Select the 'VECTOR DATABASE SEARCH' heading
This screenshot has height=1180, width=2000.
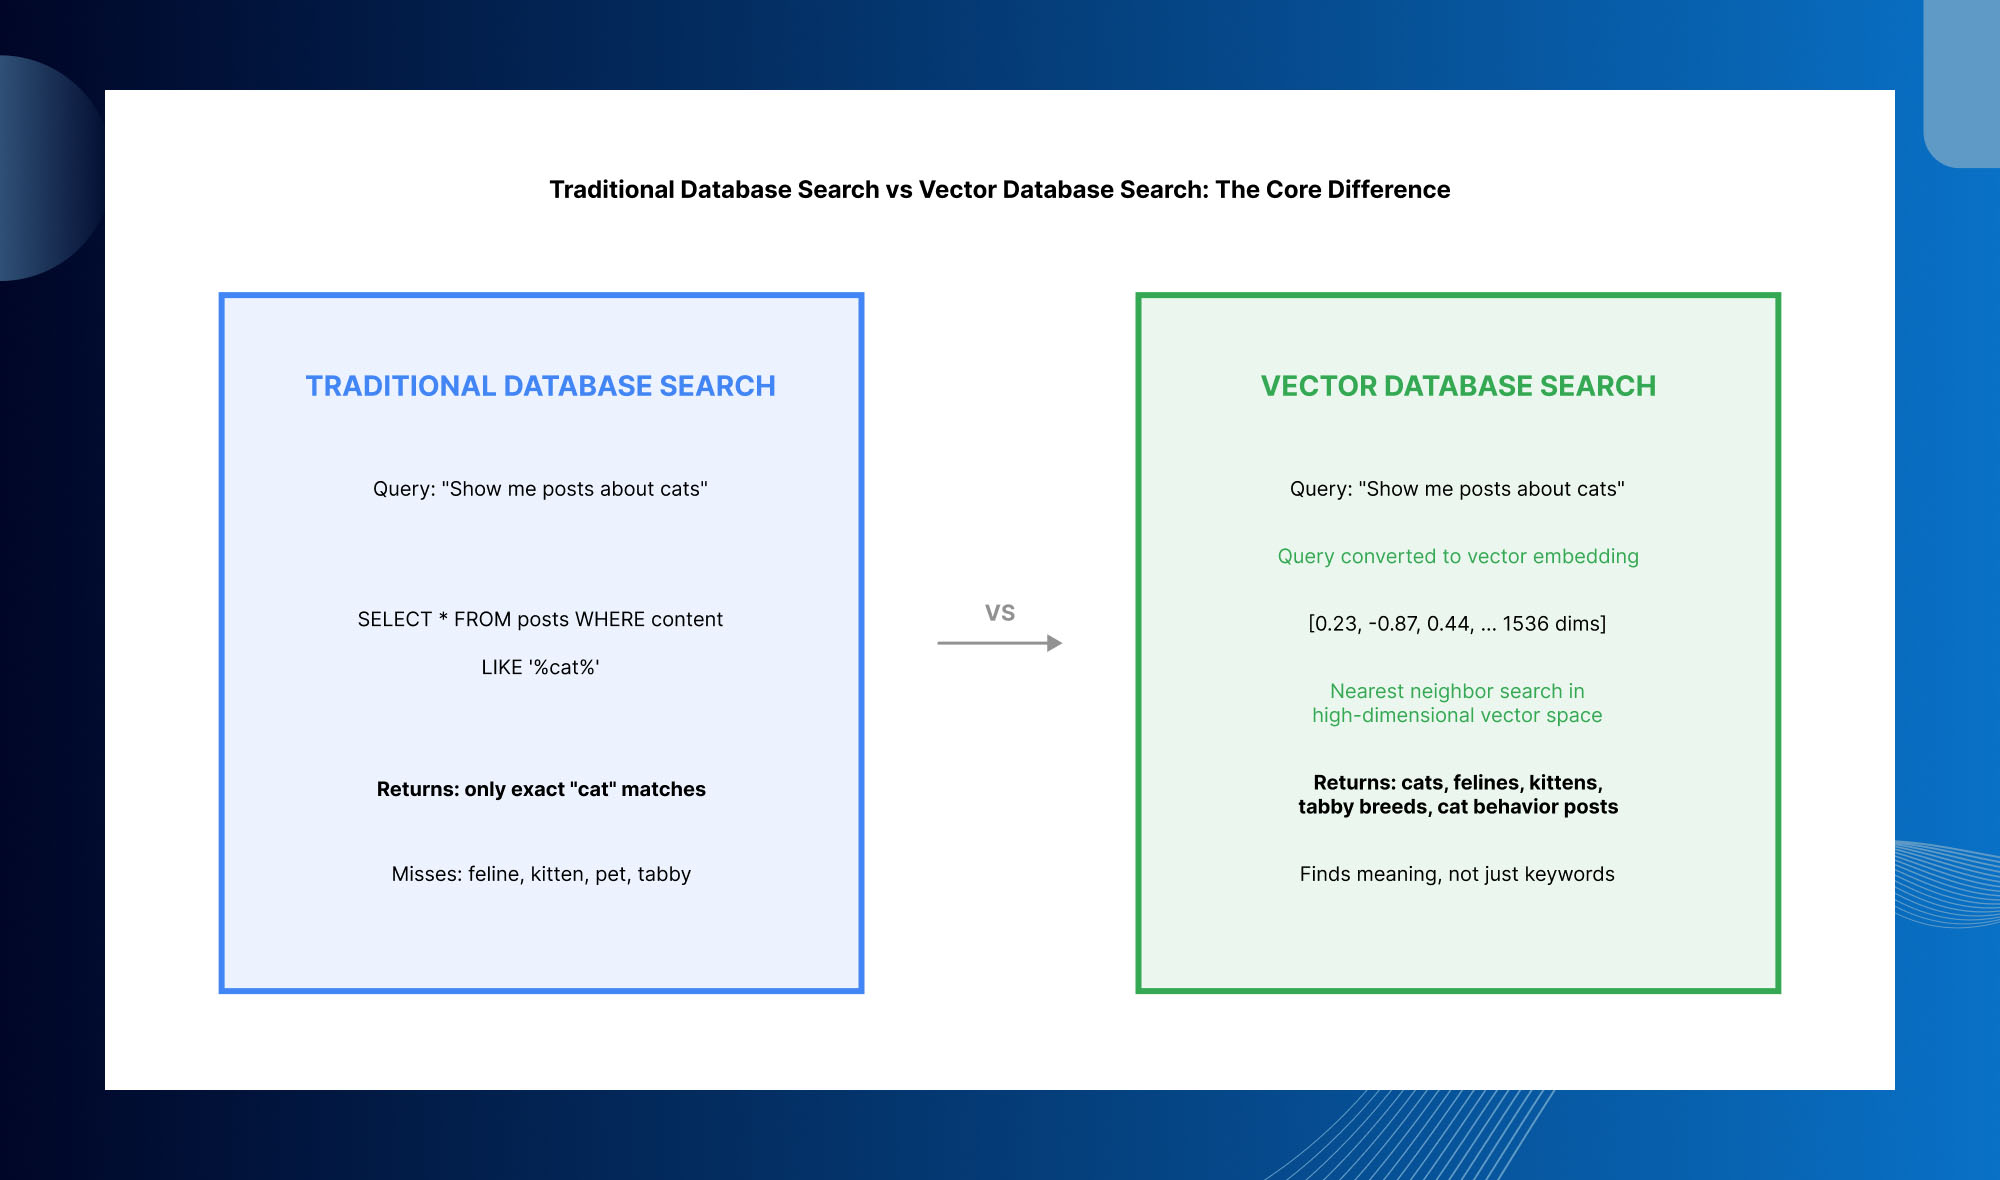1458,386
